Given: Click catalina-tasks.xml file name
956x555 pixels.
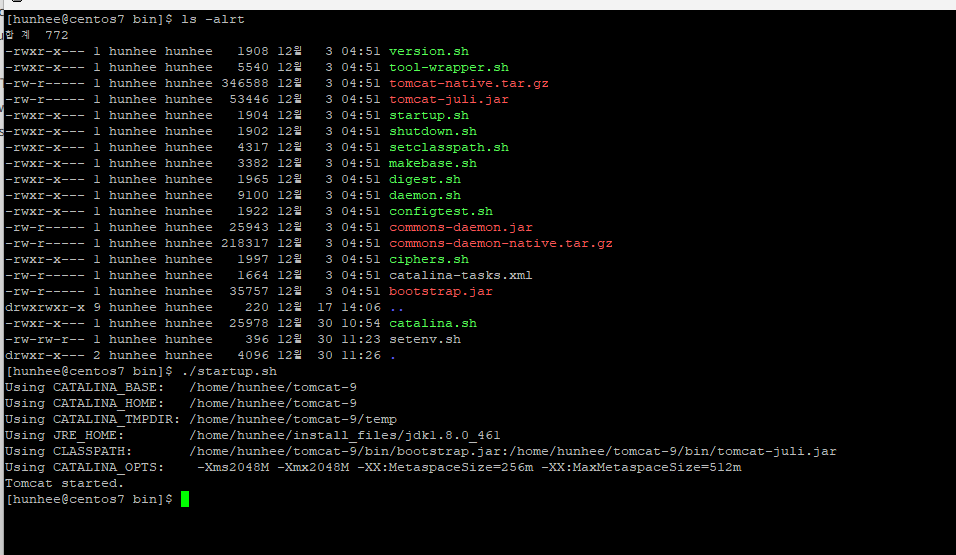Looking at the screenshot, I should [x=461, y=275].
